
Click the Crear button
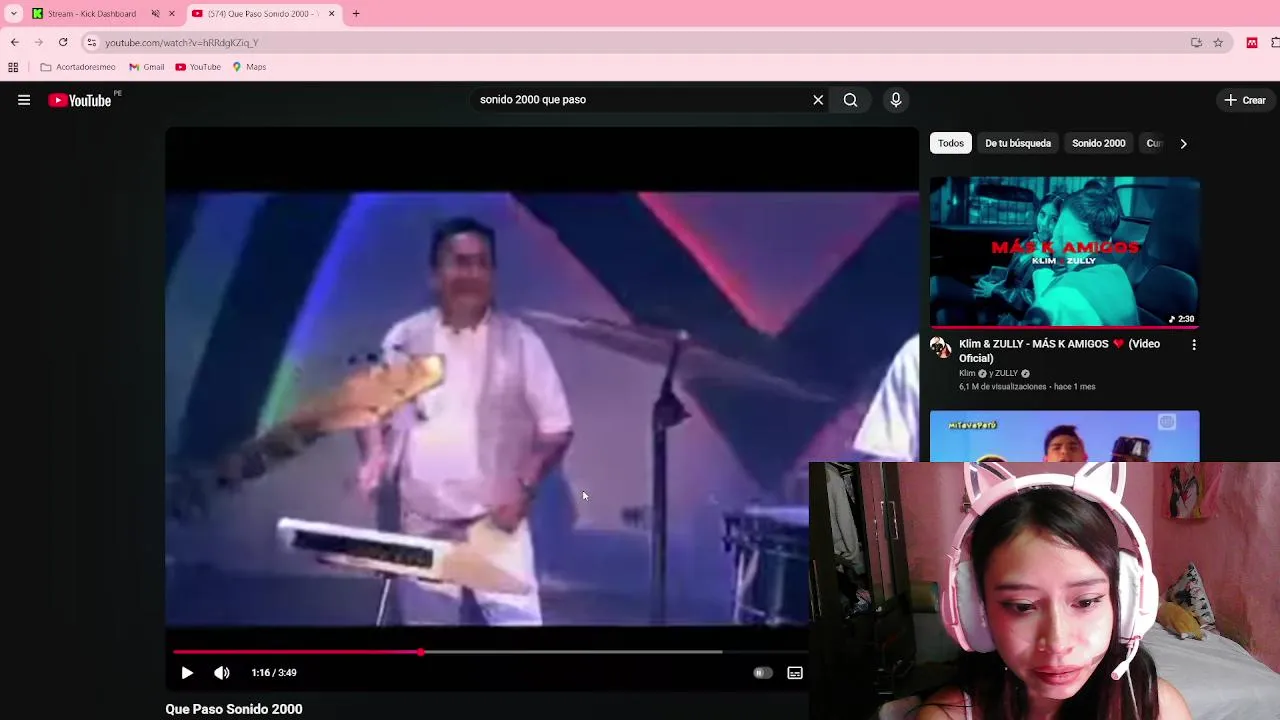coord(1244,100)
